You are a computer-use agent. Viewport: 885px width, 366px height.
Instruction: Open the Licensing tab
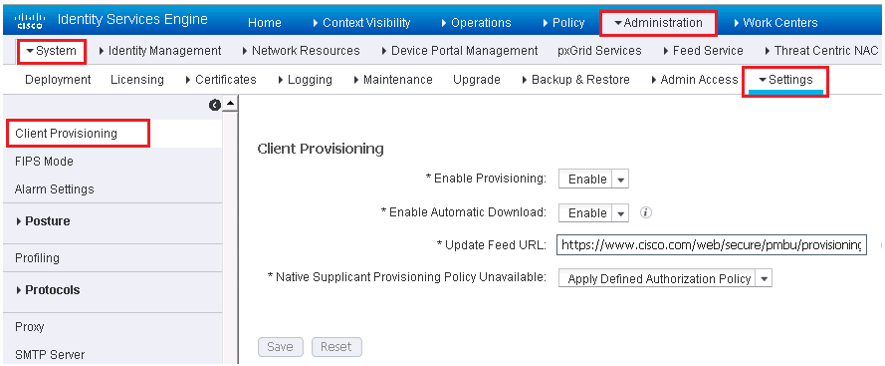(x=137, y=80)
